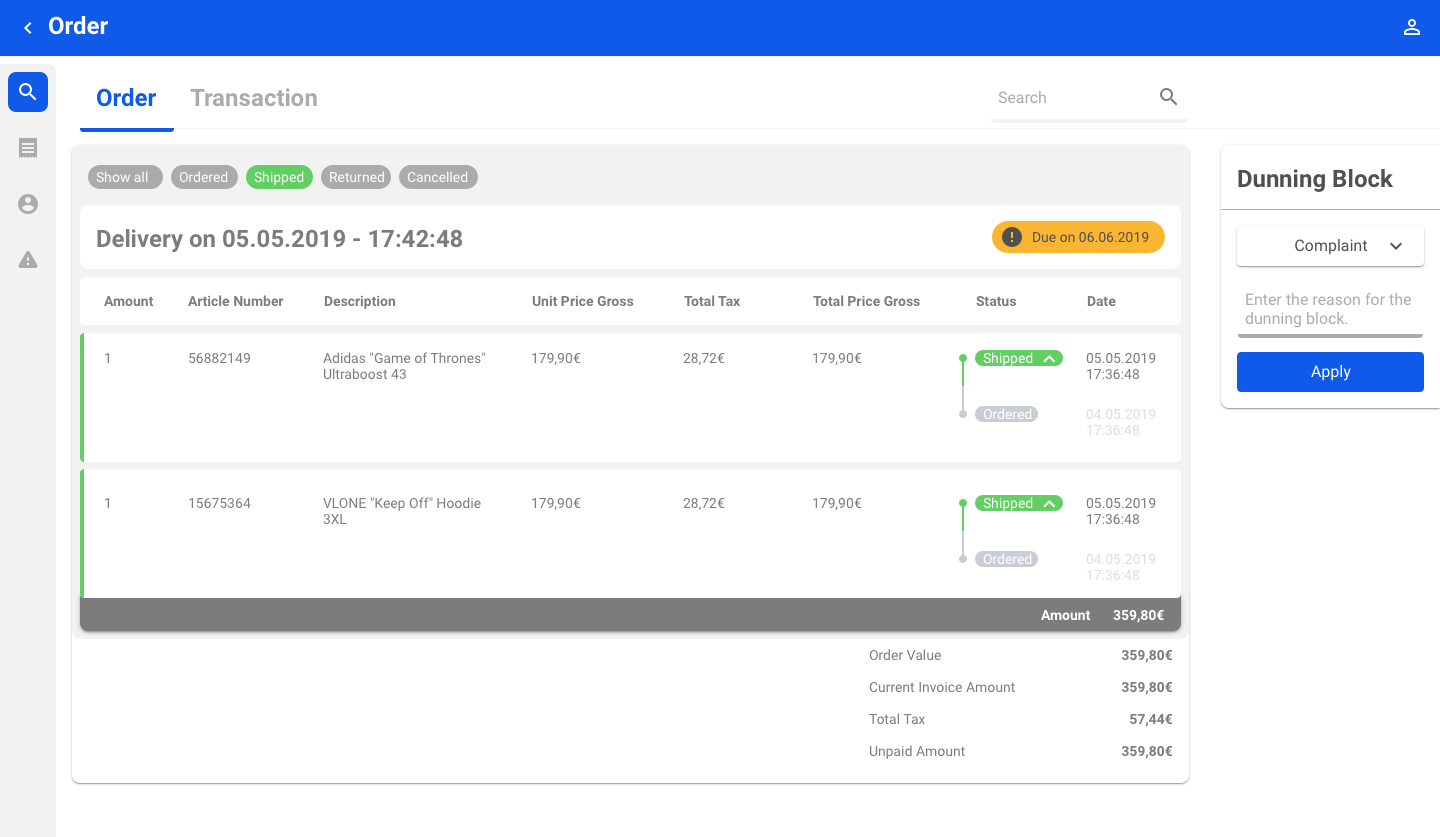Toggle the Ordered filter chip
The height and width of the screenshot is (837, 1440).
click(204, 177)
